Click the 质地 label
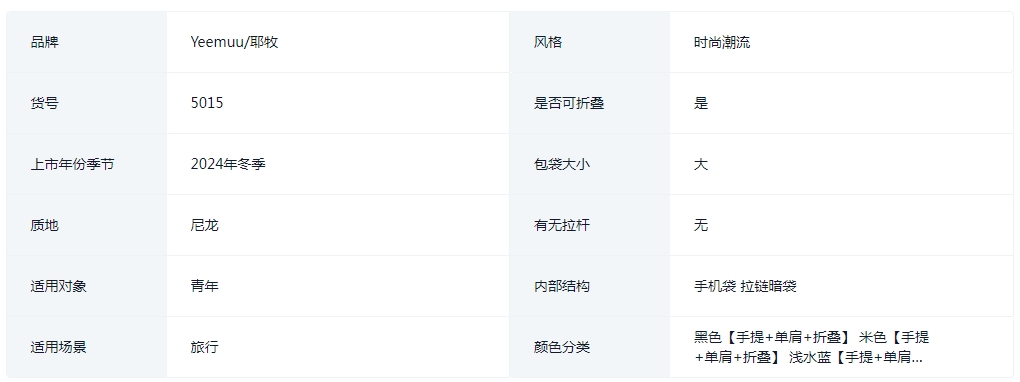The height and width of the screenshot is (382, 1020). [x=44, y=225]
